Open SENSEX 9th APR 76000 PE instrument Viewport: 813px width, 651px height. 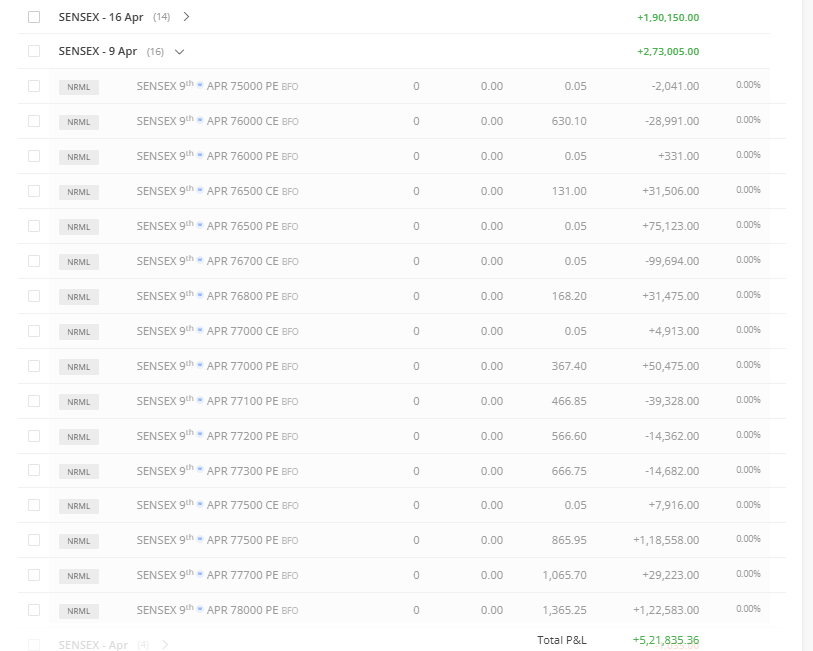217,156
